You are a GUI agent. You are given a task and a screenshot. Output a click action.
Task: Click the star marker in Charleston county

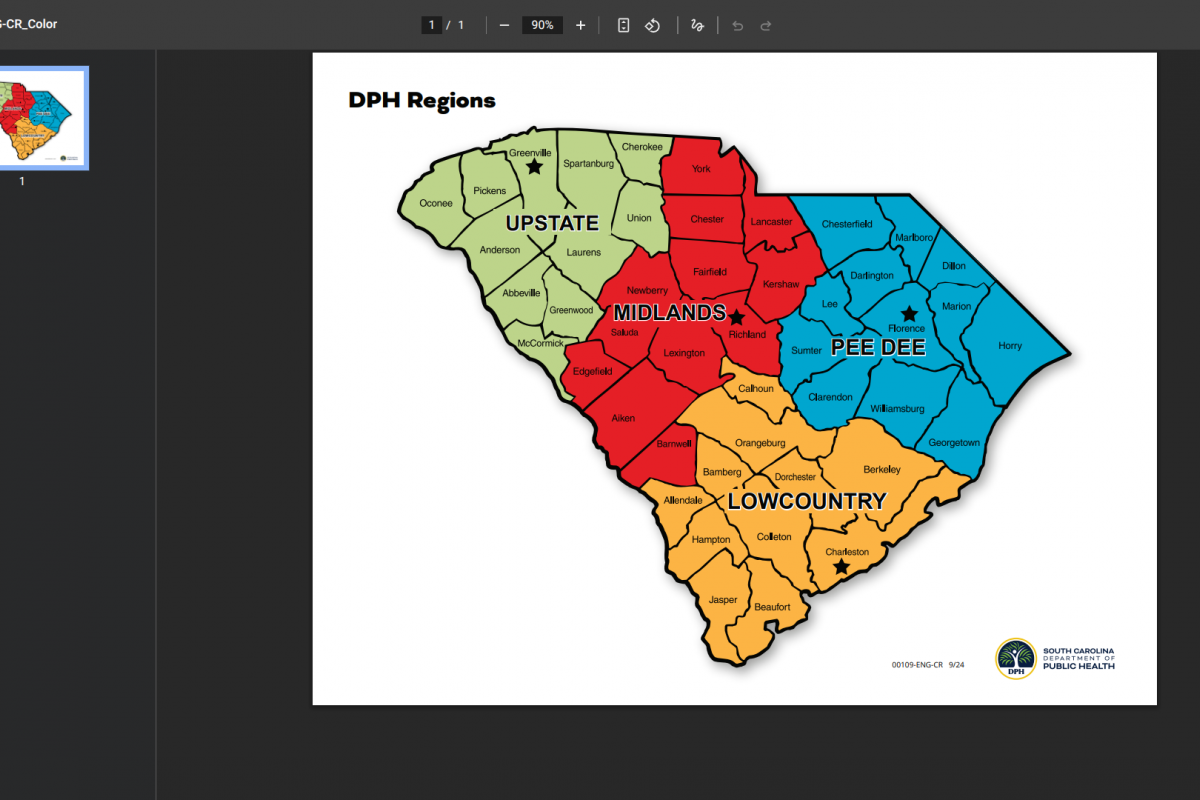(842, 567)
